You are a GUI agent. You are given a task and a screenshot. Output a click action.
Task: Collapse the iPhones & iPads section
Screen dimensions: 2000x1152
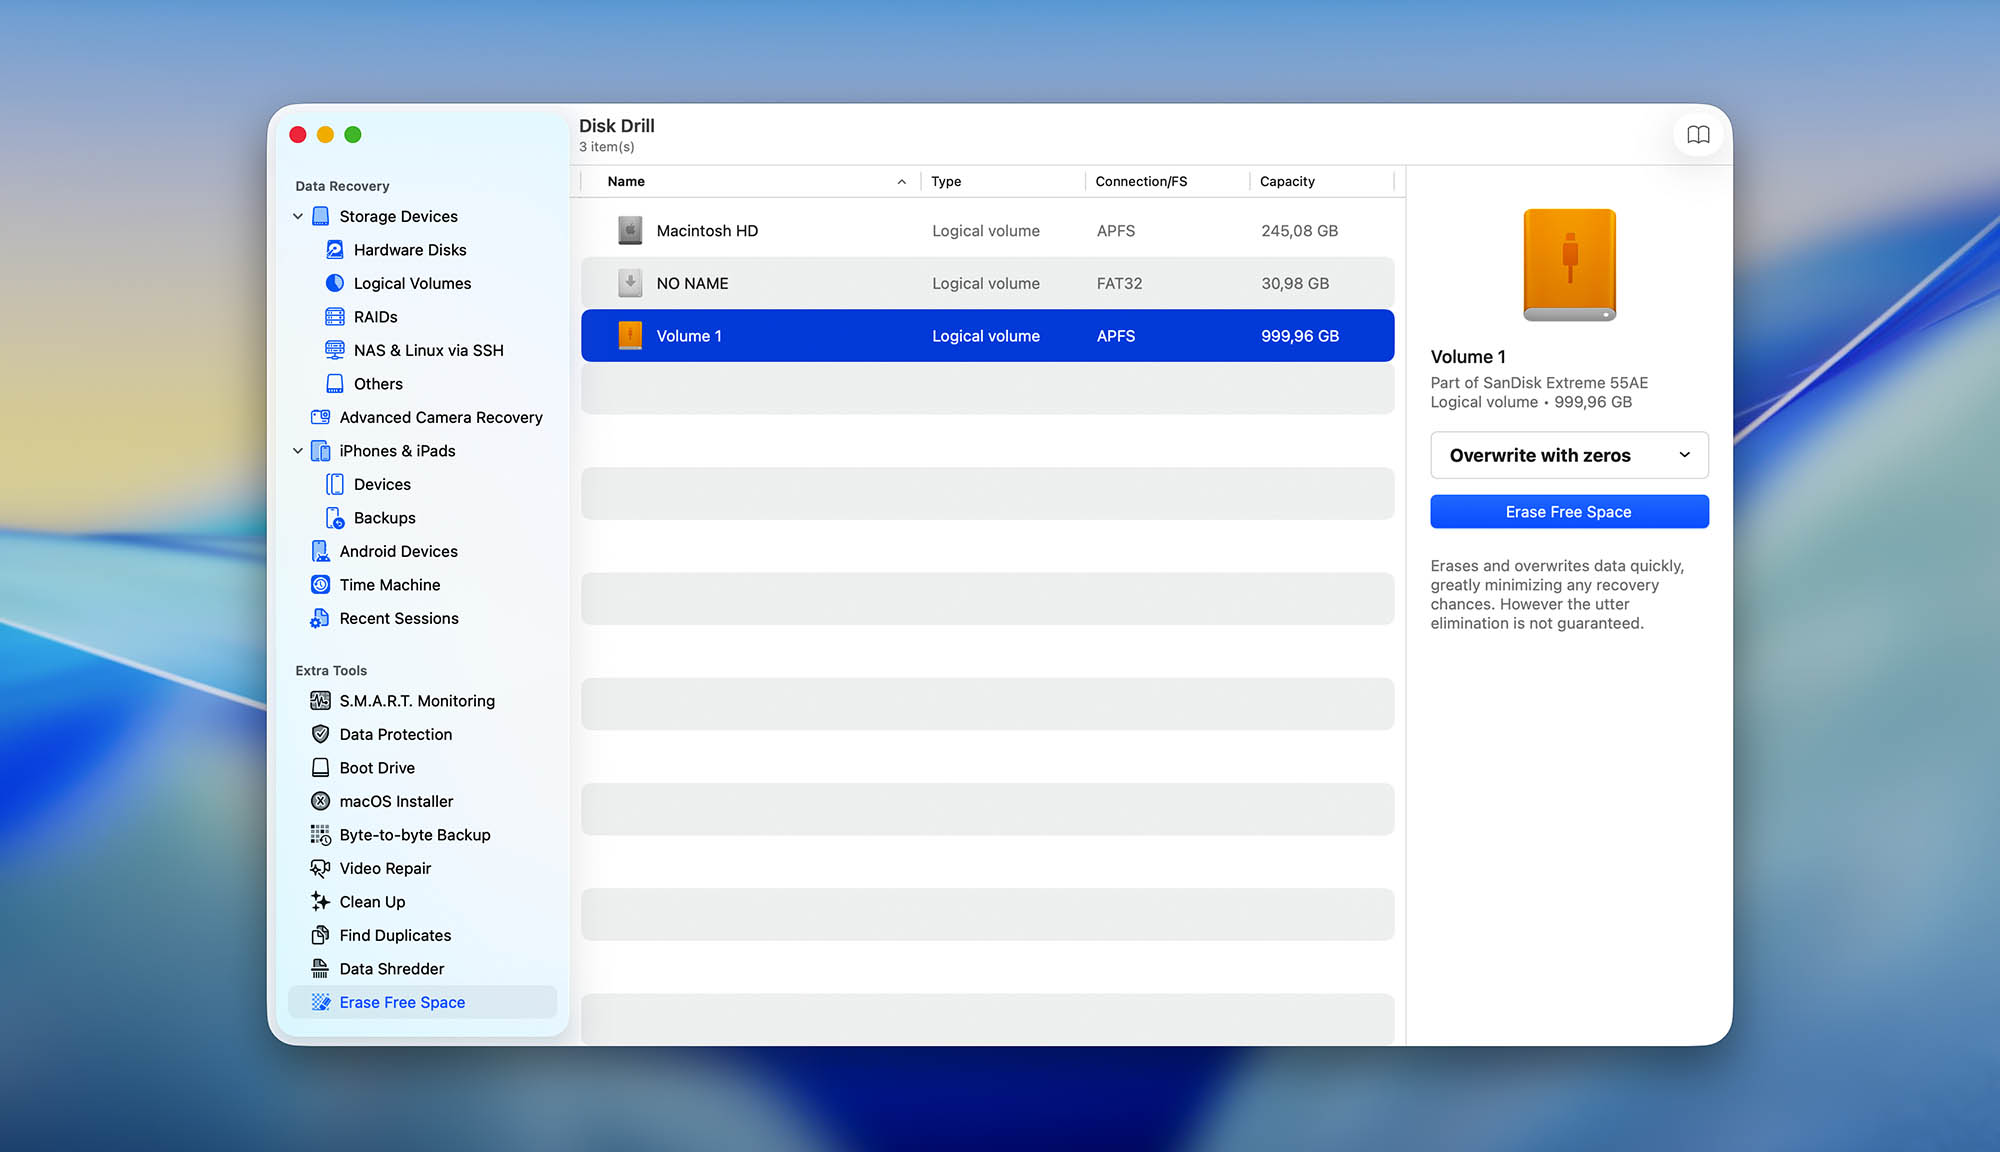coord(298,450)
